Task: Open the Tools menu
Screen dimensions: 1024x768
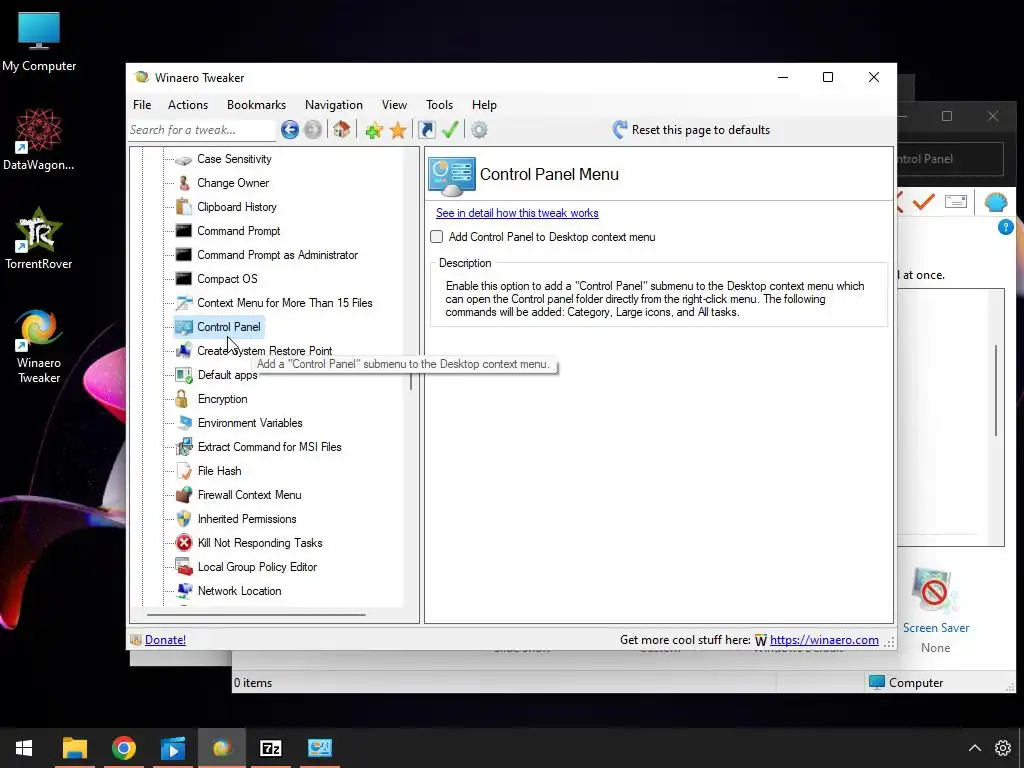Action: click(x=440, y=104)
